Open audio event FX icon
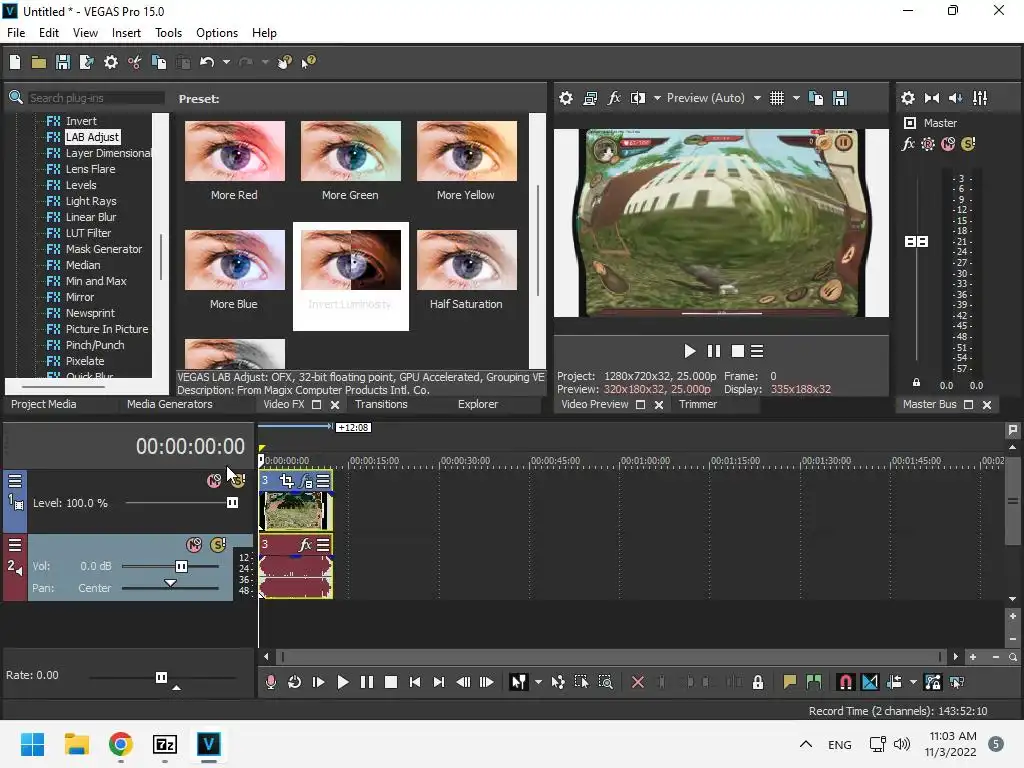This screenshot has width=1024, height=768. coord(305,545)
